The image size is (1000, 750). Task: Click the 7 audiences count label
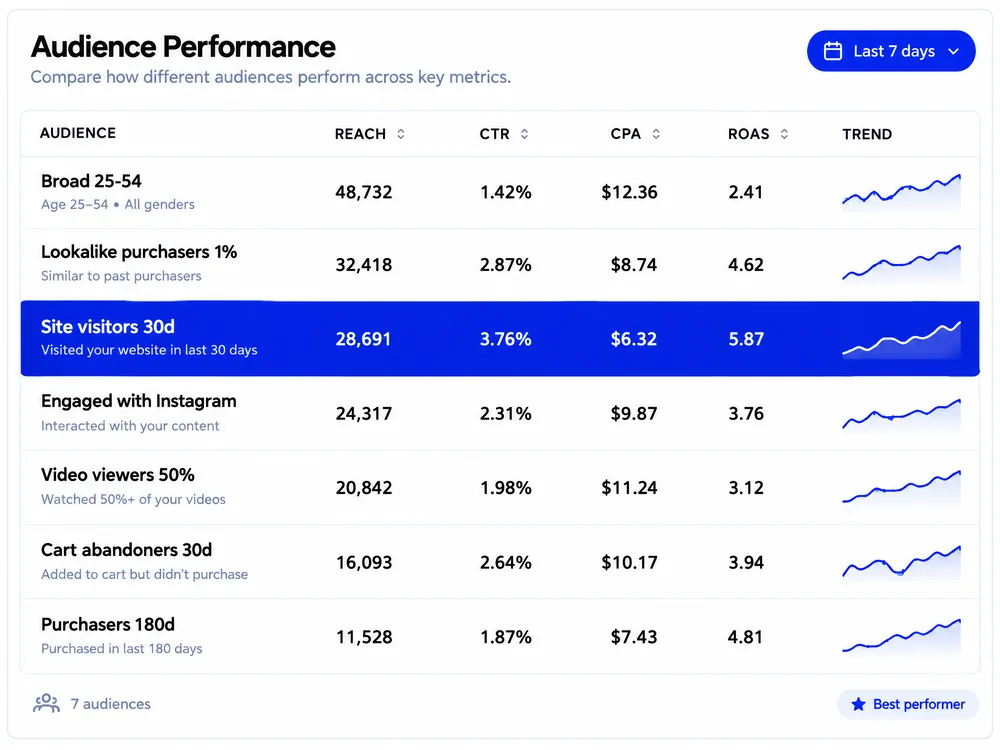coord(110,703)
